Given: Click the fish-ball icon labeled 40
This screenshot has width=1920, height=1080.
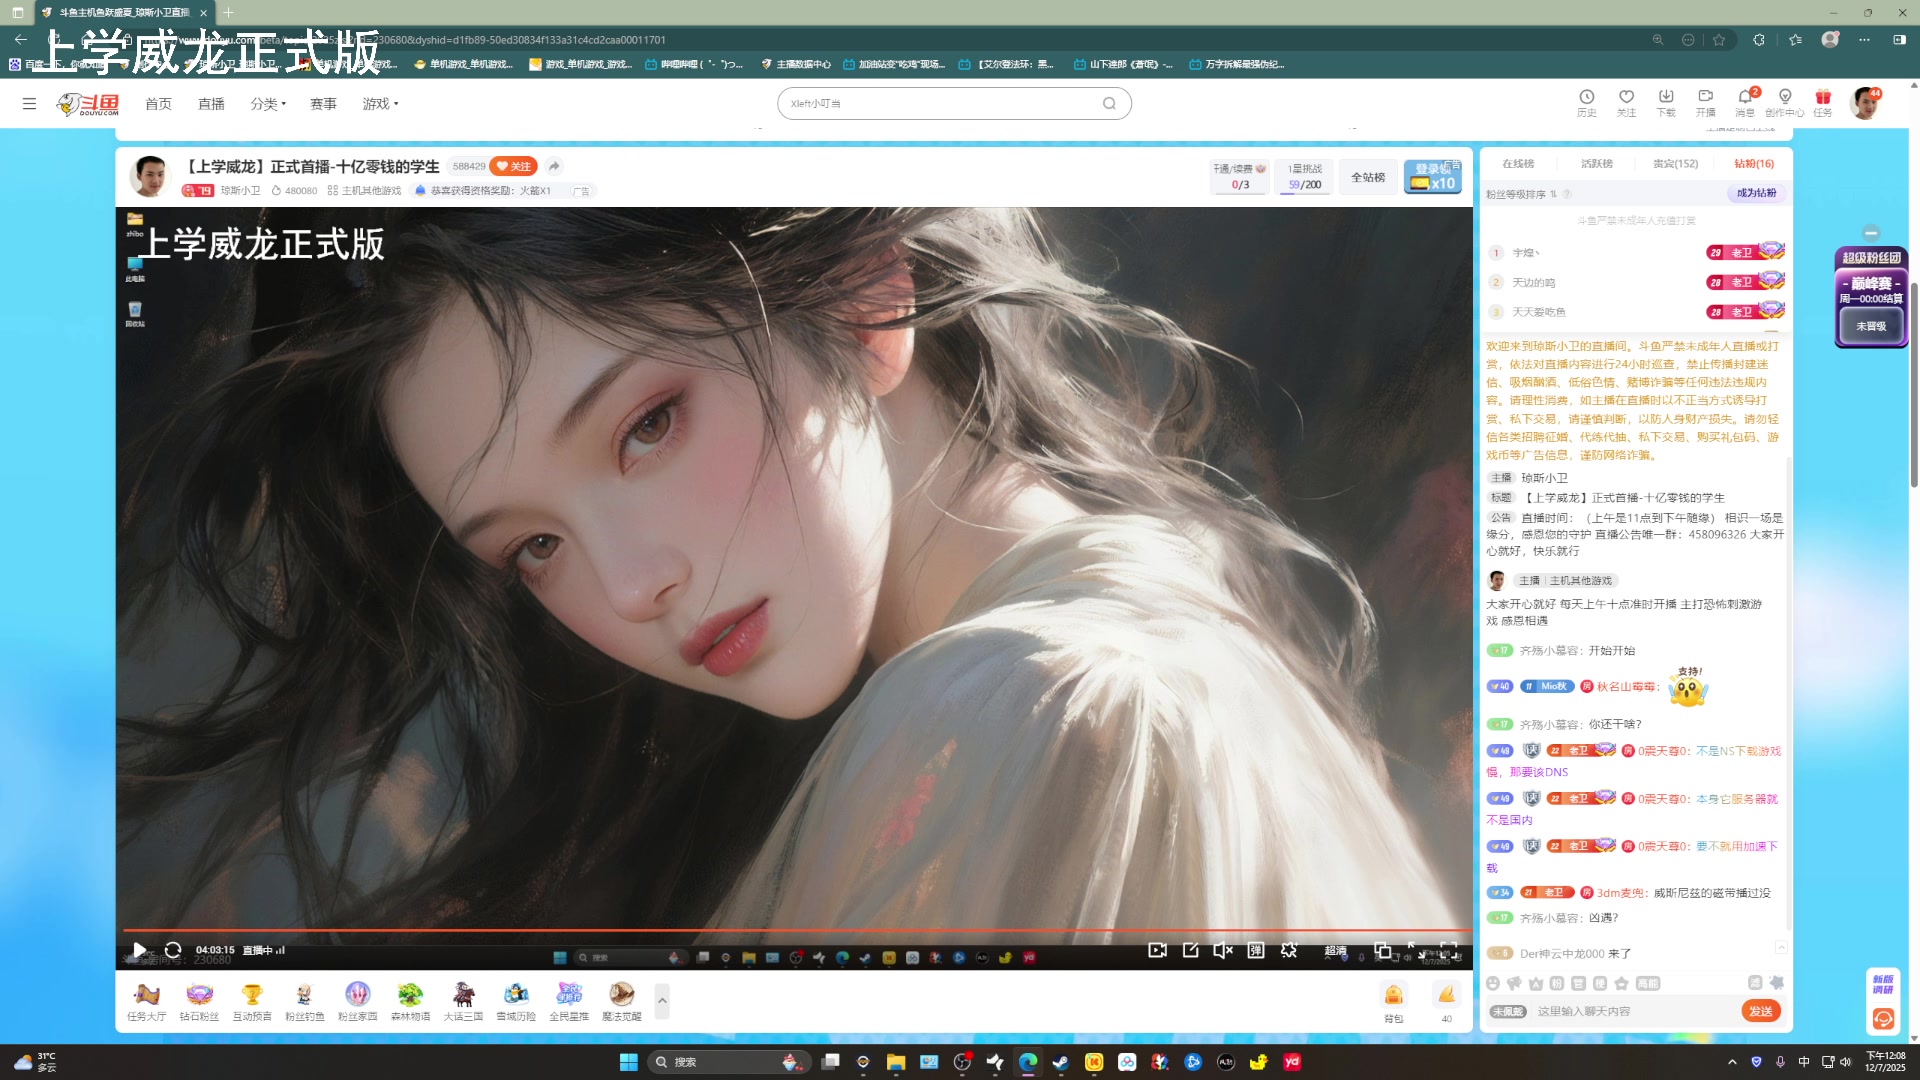Looking at the screenshot, I should [1446, 995].
